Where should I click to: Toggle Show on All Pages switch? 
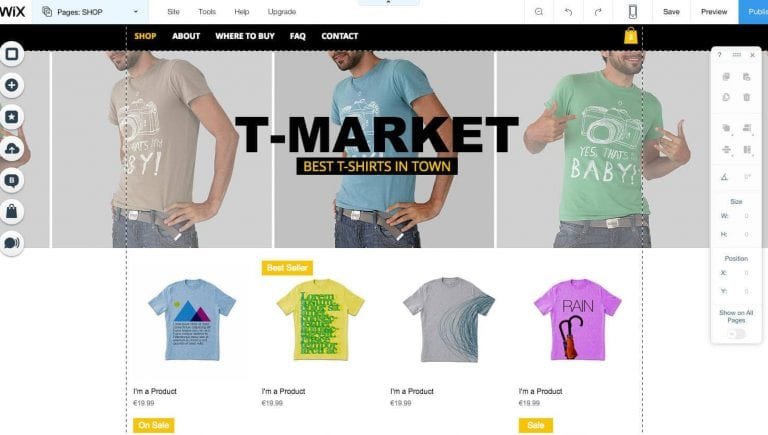736,334
